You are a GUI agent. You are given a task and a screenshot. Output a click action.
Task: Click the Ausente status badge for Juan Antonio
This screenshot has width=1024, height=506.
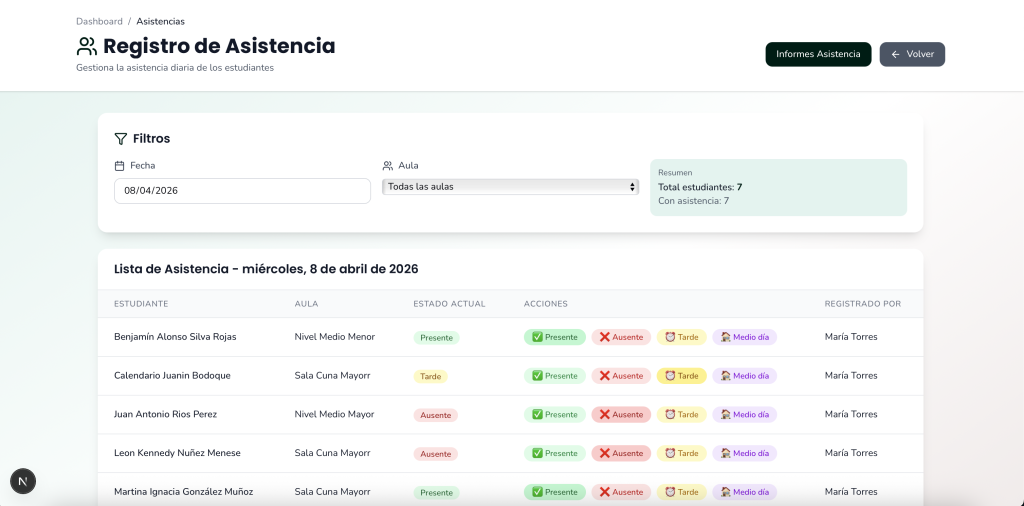pyautogui.click(x=436, y=415)
